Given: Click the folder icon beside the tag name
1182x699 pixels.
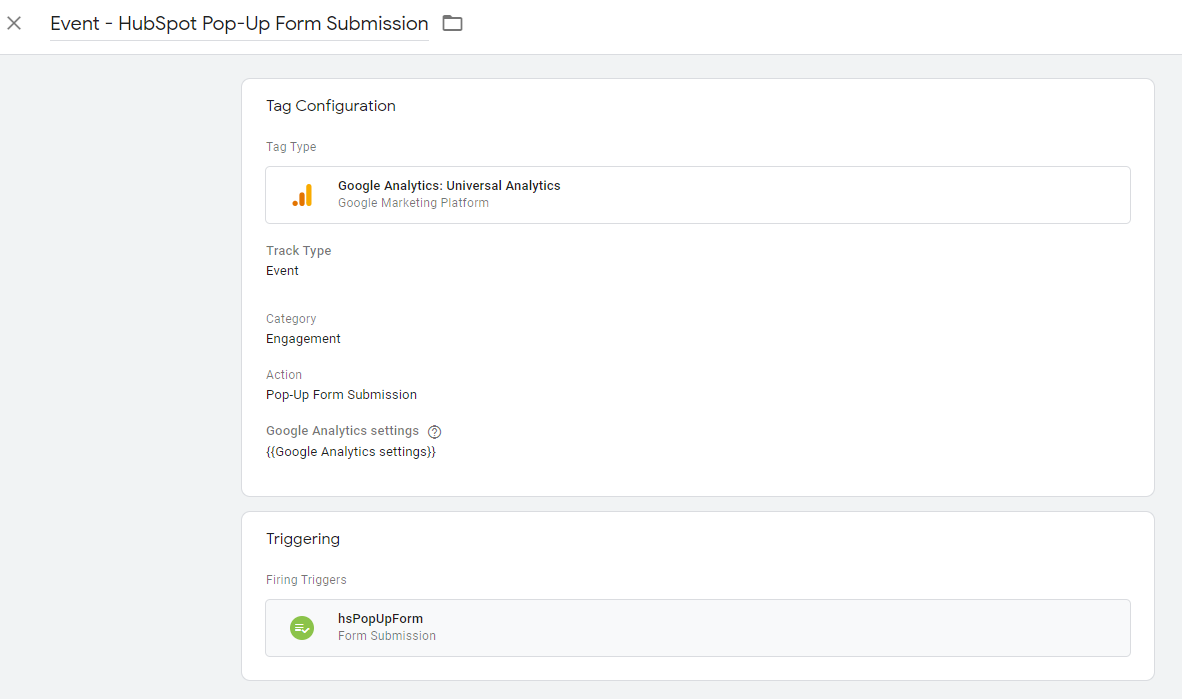Looking at the screenshot, I should pyautogui.click(x=453, y=23).
